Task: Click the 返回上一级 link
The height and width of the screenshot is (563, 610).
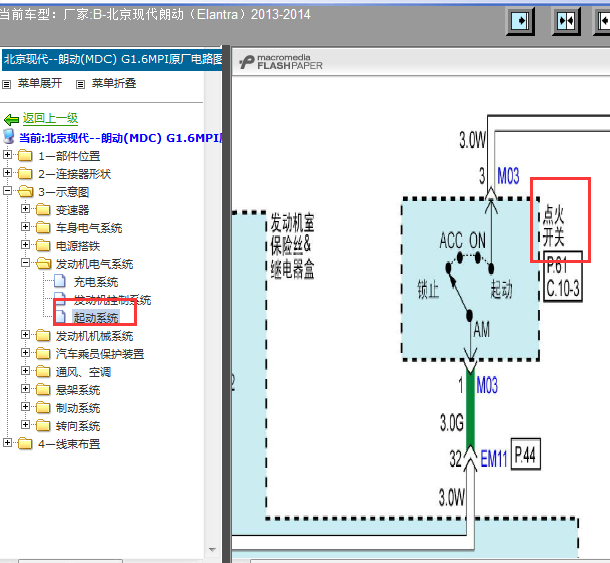Action: pos(50,118)
